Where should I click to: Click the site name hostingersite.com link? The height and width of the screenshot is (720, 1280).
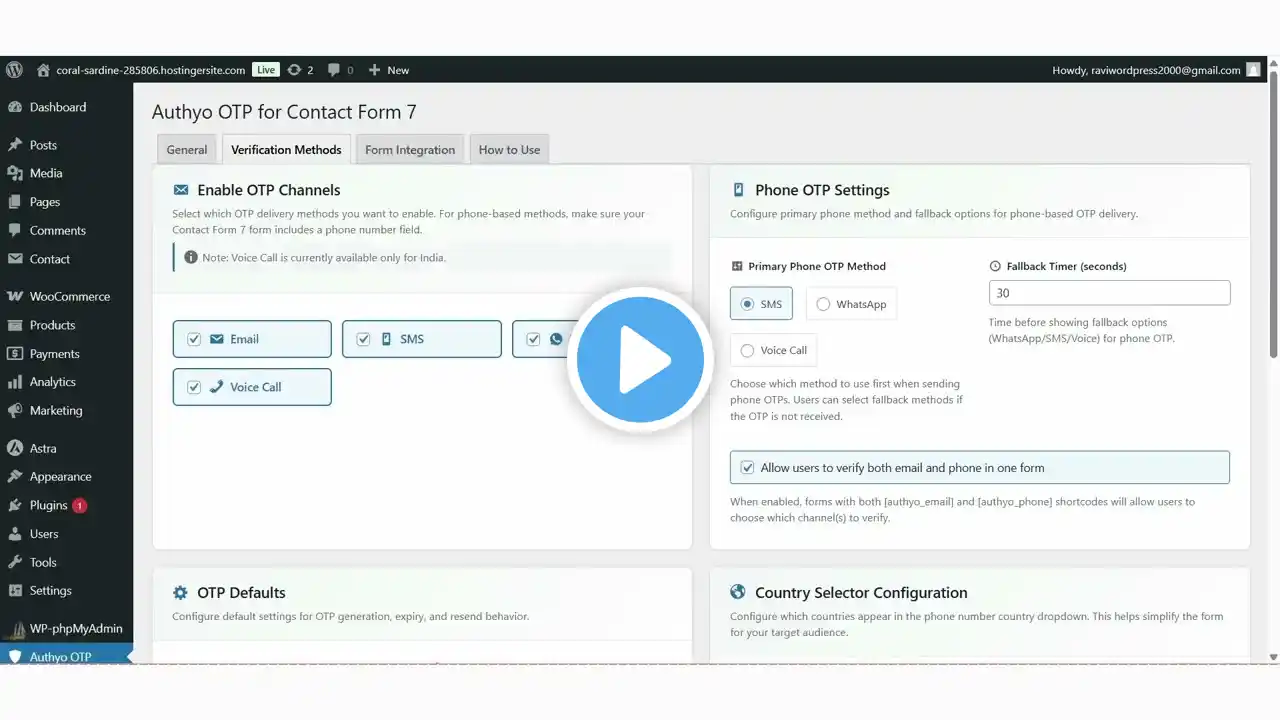click(x=150, y=70)
